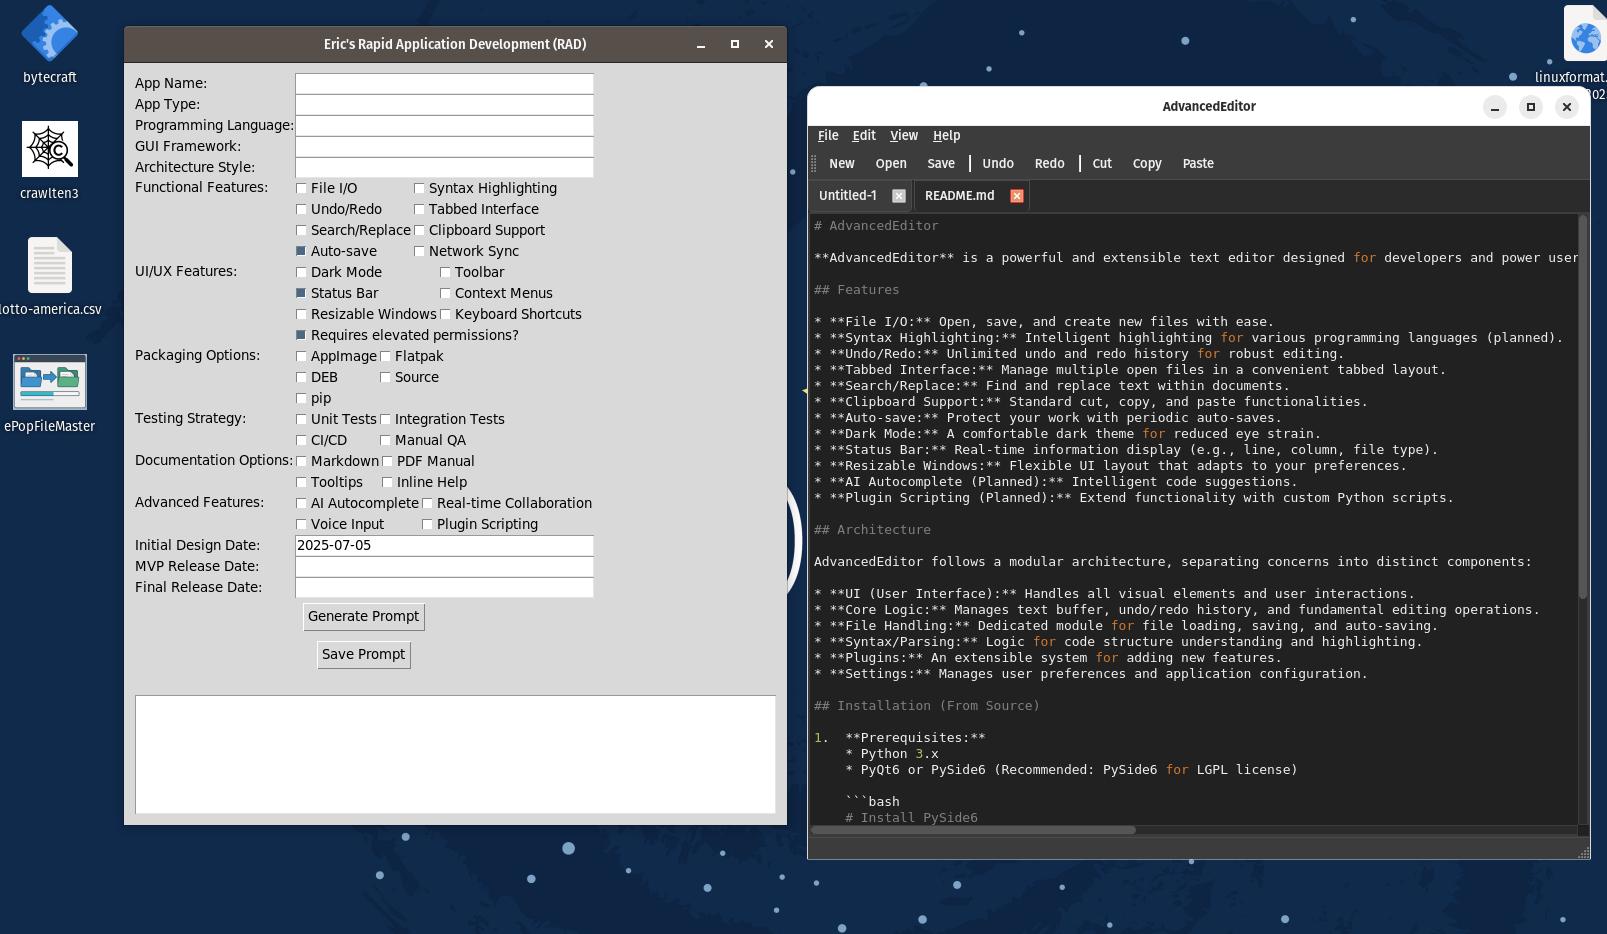Click Redo in the AdvancedEditor toolbar

1050,164
